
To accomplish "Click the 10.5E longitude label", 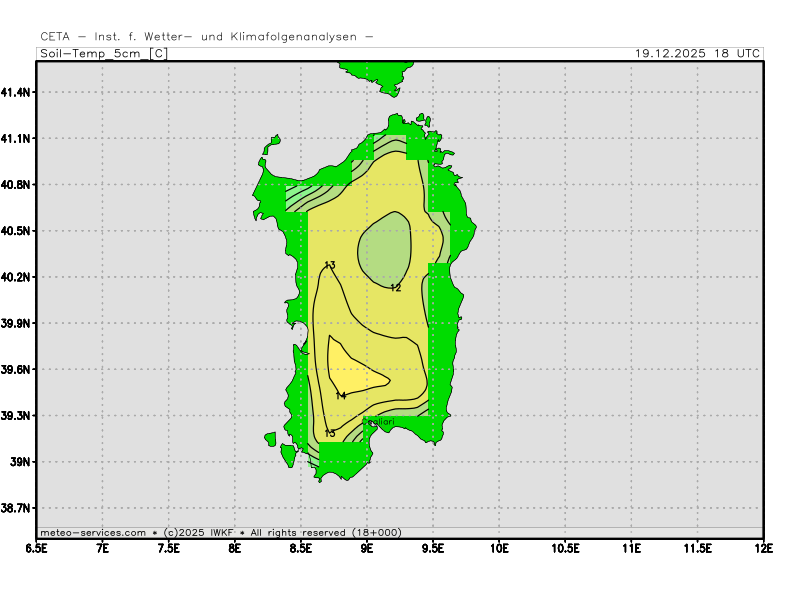I will (565, 548).
